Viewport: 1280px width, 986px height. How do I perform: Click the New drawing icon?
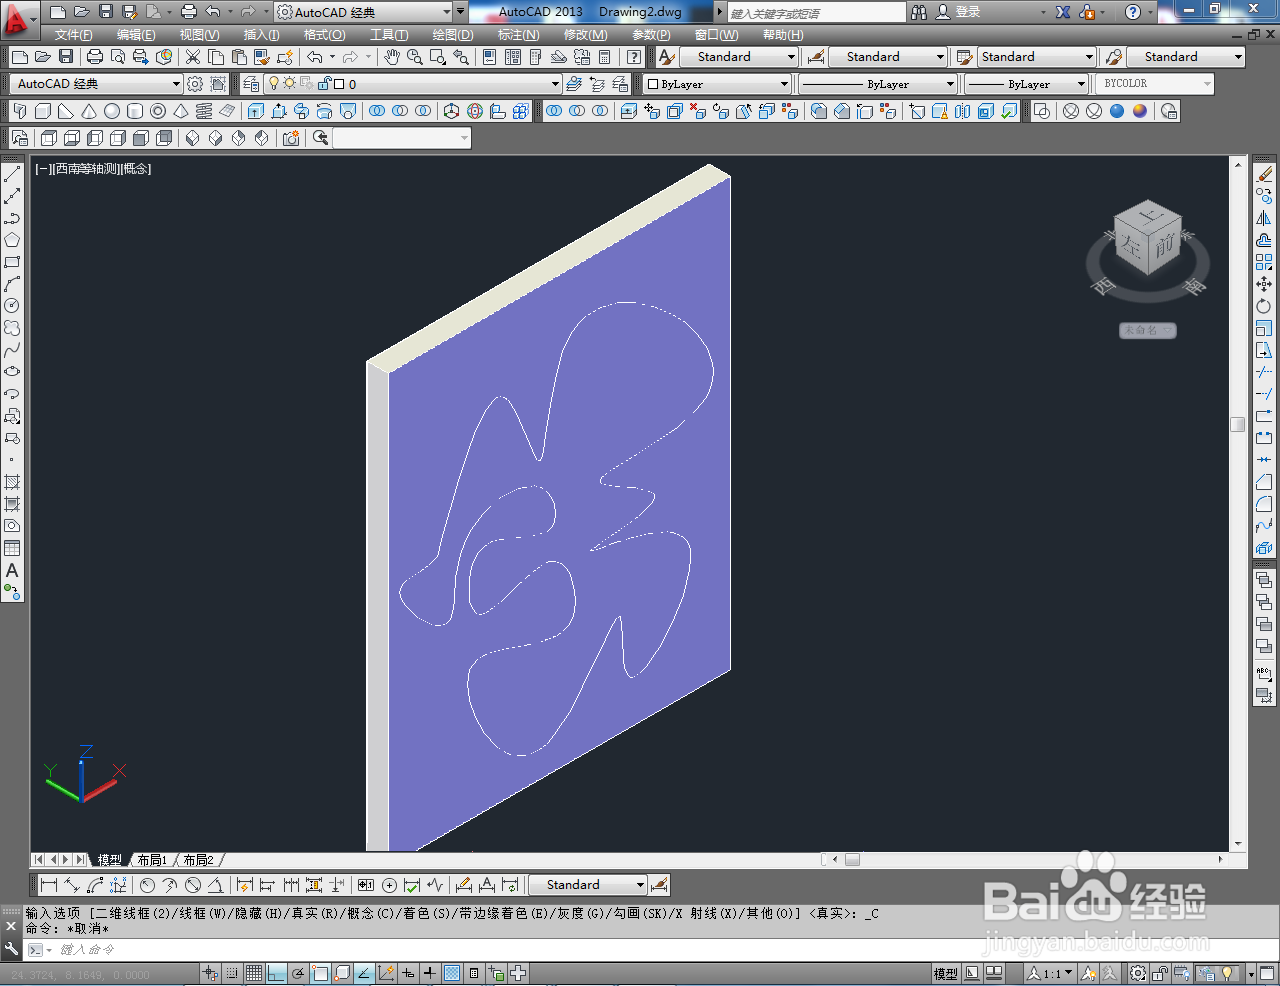pos(19,57)
